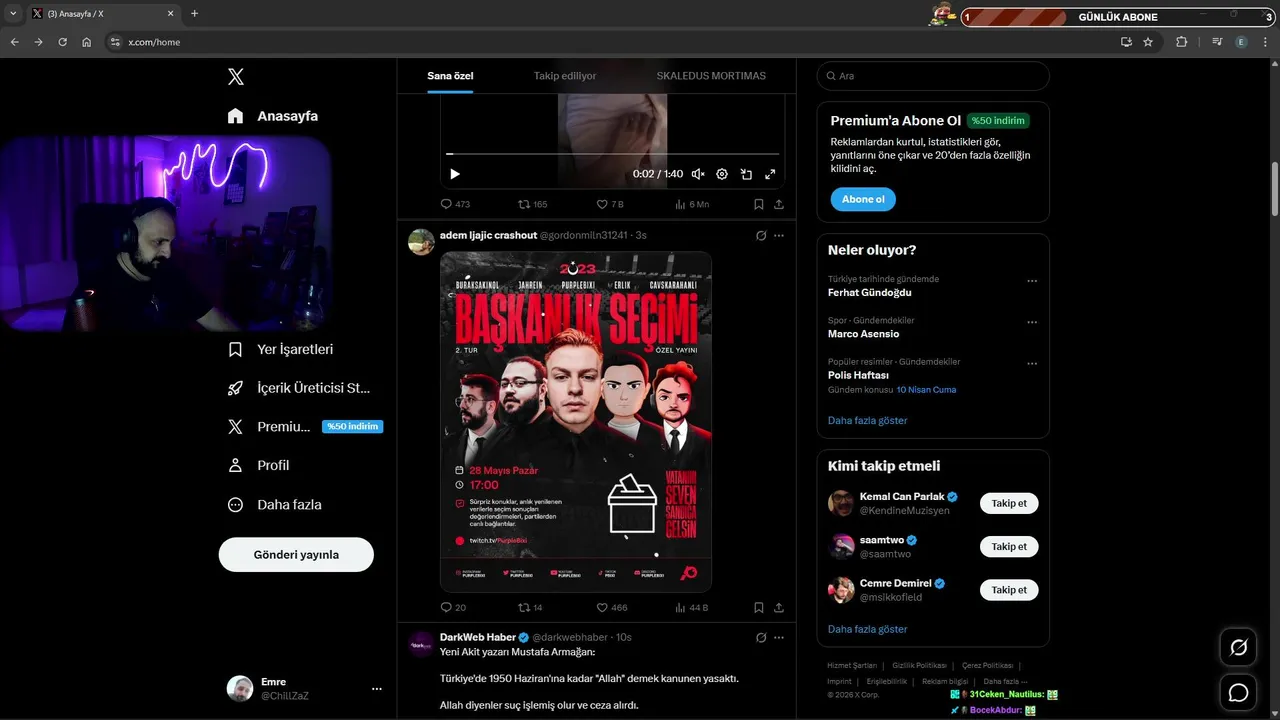Reload the page in Chrome

coord(63,42)
